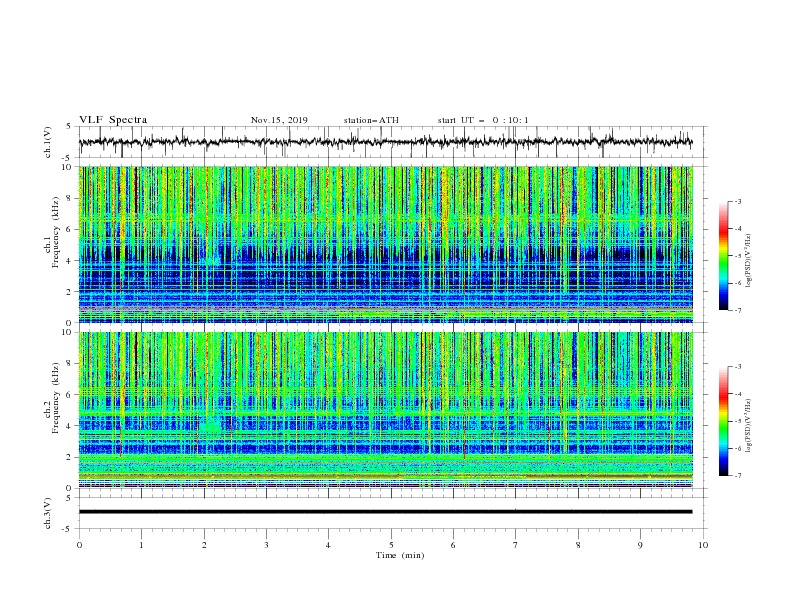Click time axis tick label "7"

[515, 545]
